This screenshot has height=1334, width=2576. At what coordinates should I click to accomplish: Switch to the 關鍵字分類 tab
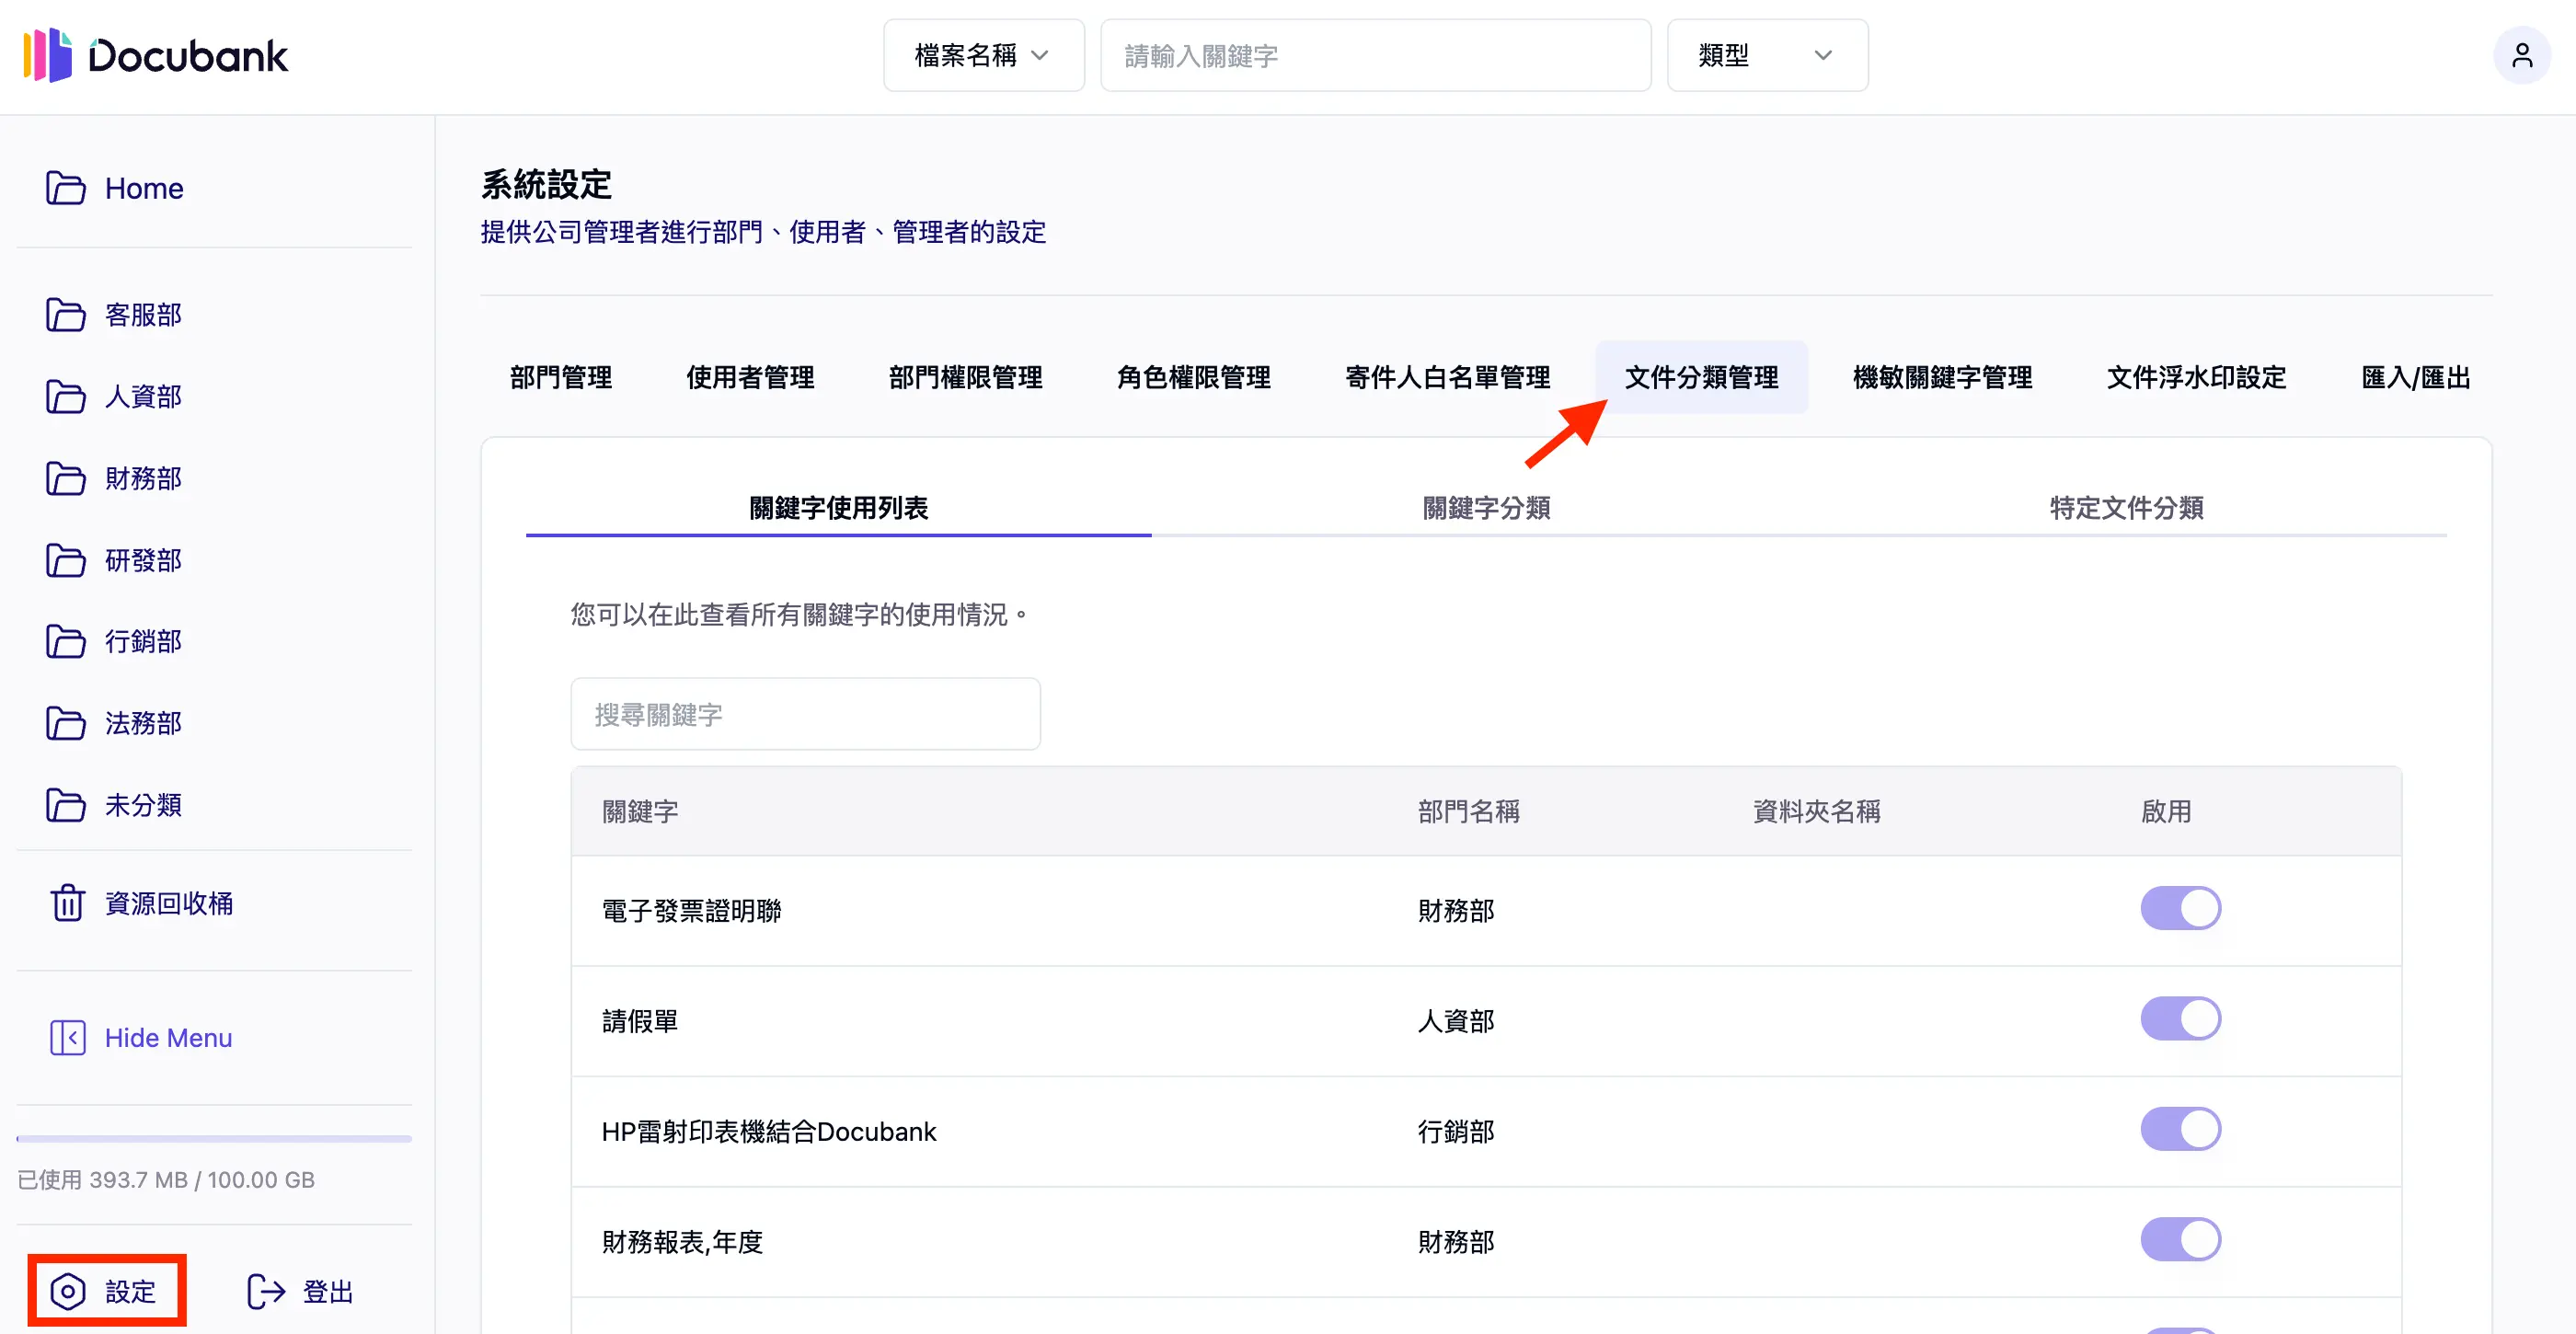click(x=1486, y=508)
